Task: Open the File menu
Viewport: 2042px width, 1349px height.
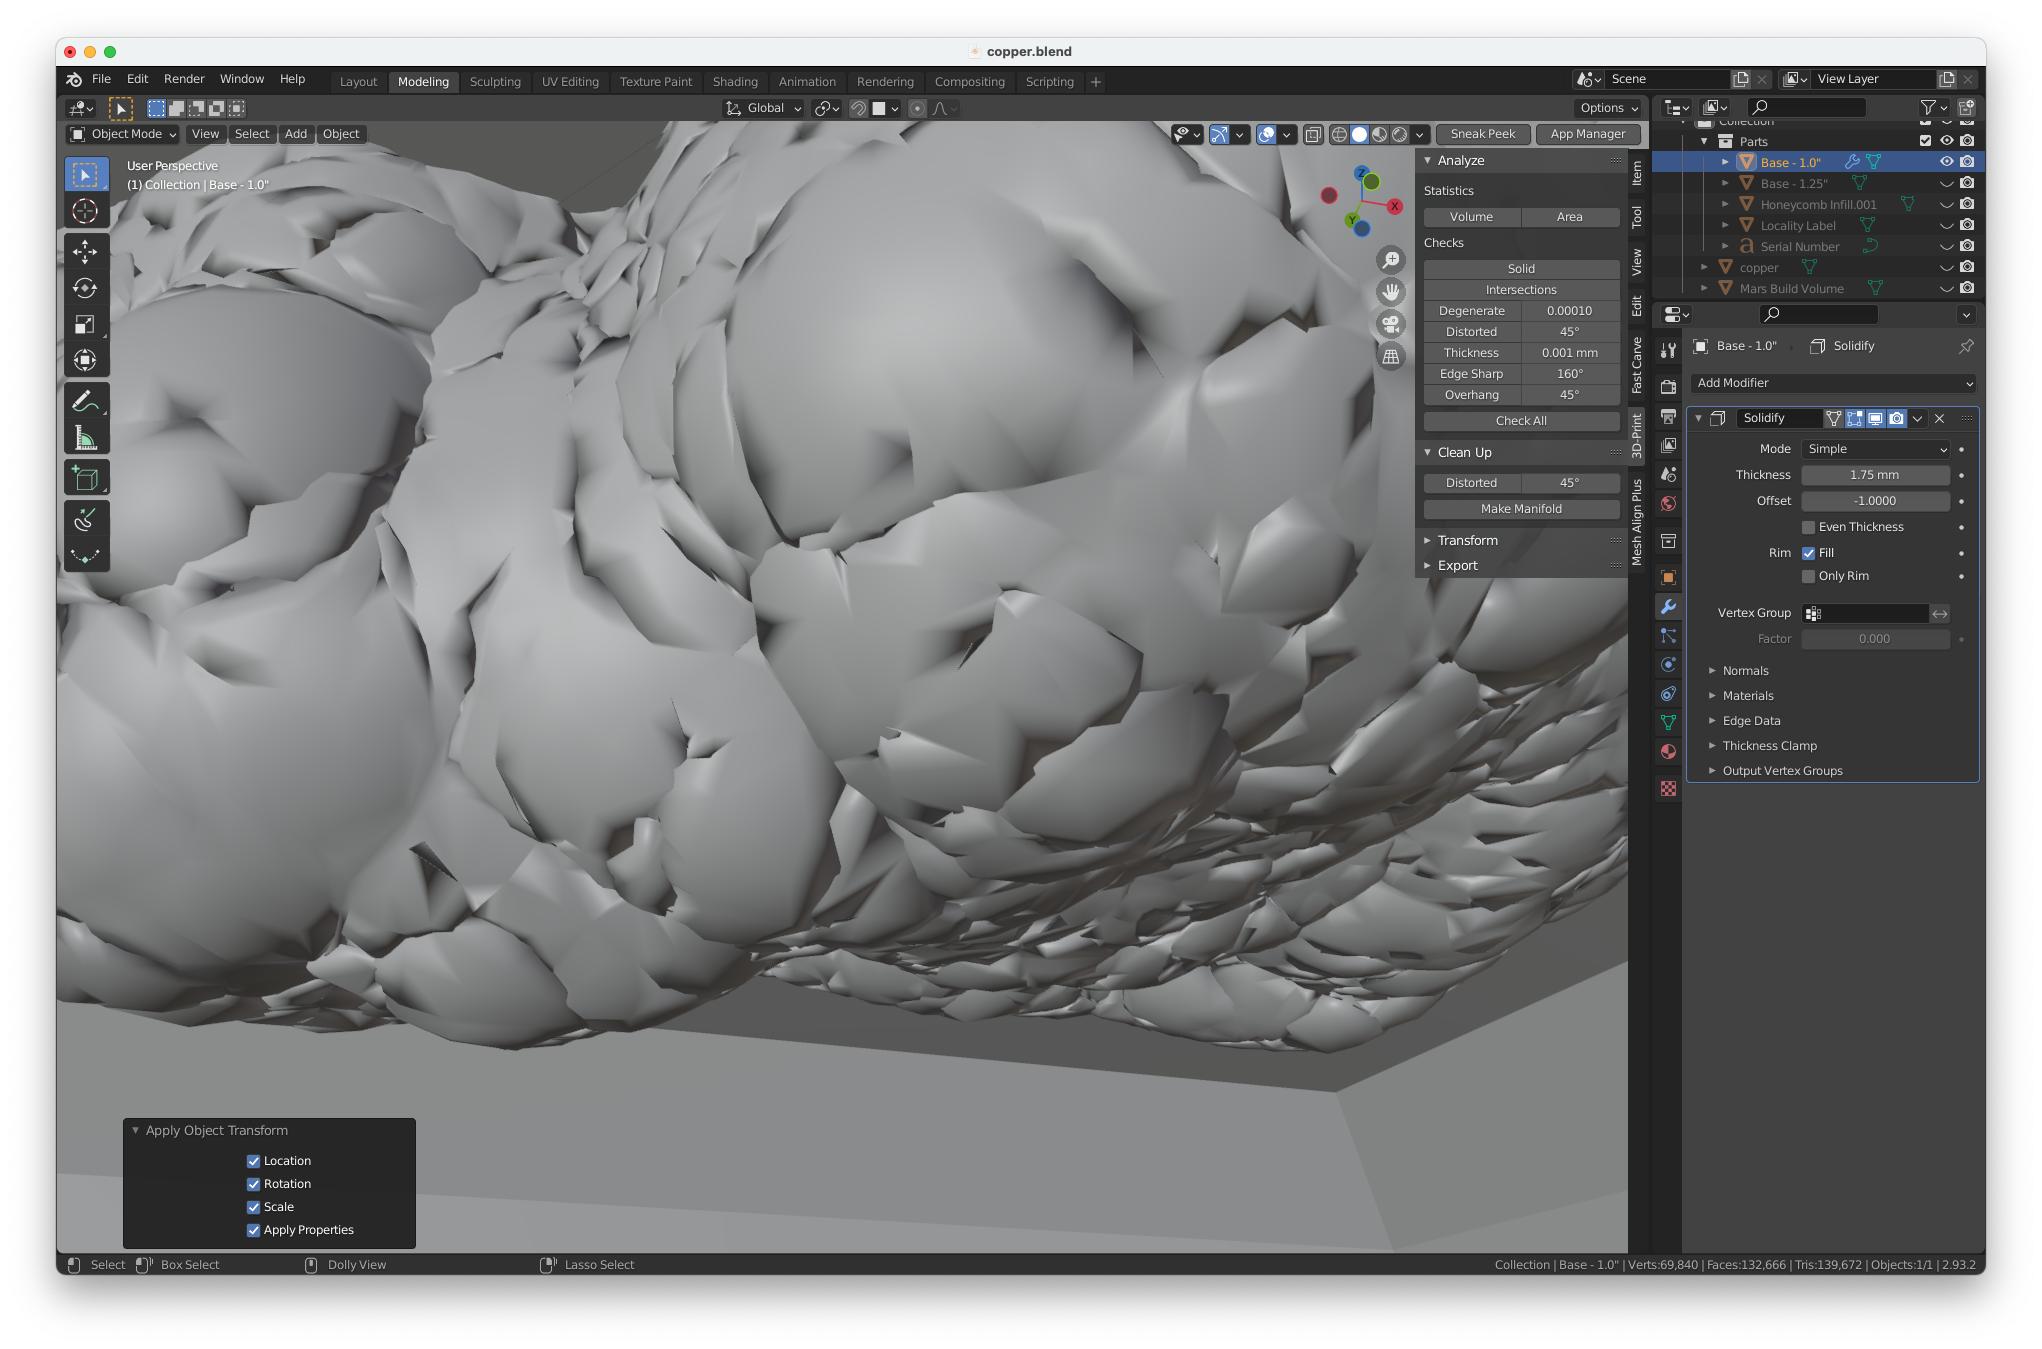Action: (101, 79)
